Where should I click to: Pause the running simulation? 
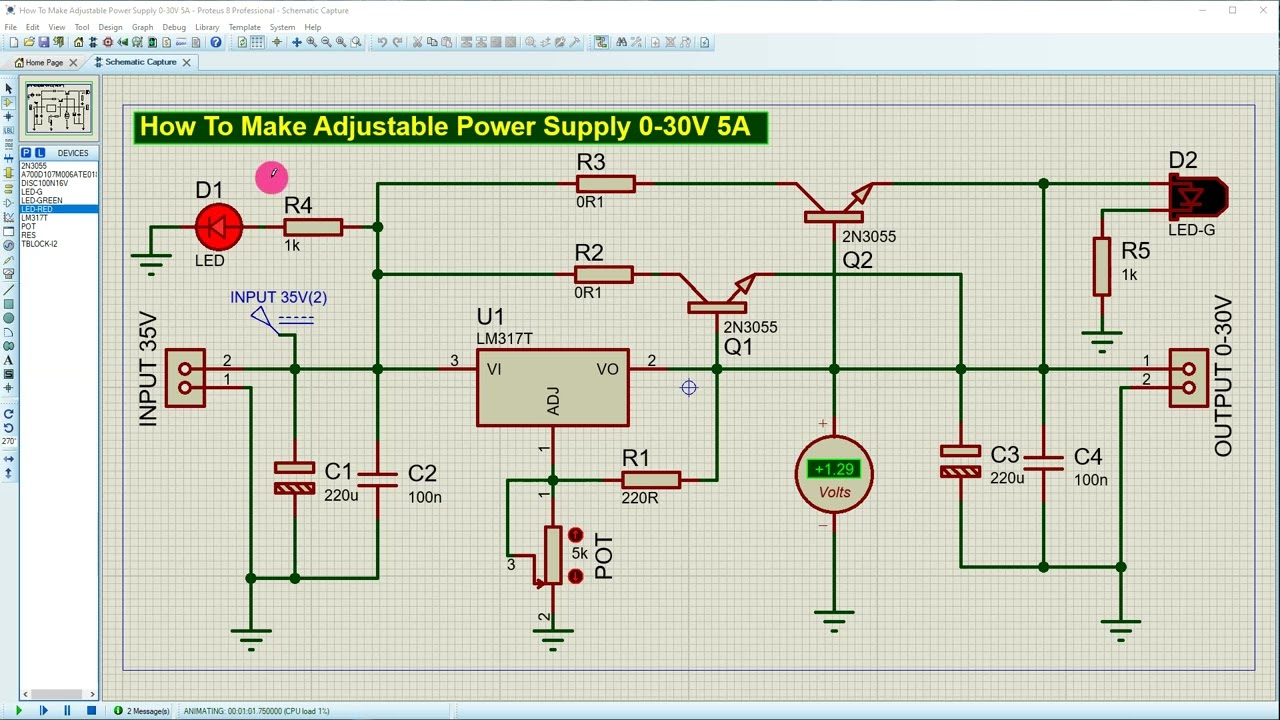tap(67, 711)
